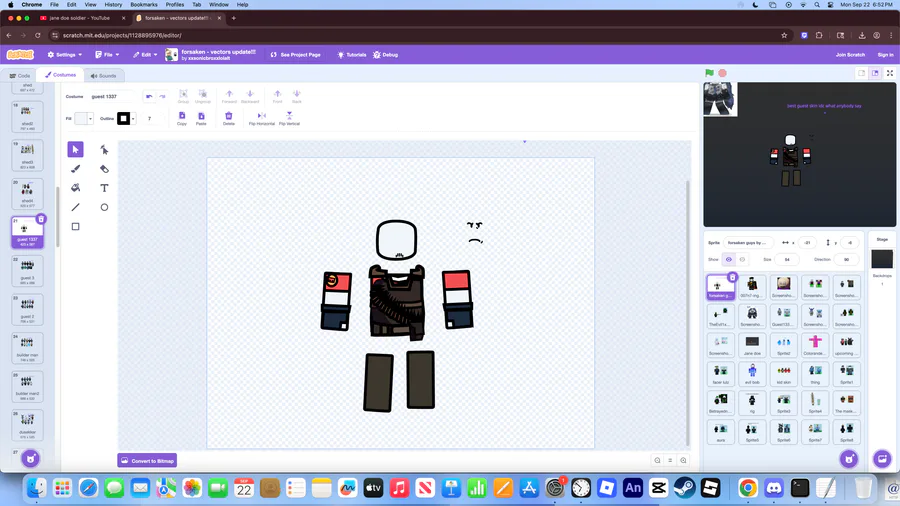Viewport: 900px width, 506px height.
Task: Click the Ungroup icon
Action: click(x=203, y=94)
